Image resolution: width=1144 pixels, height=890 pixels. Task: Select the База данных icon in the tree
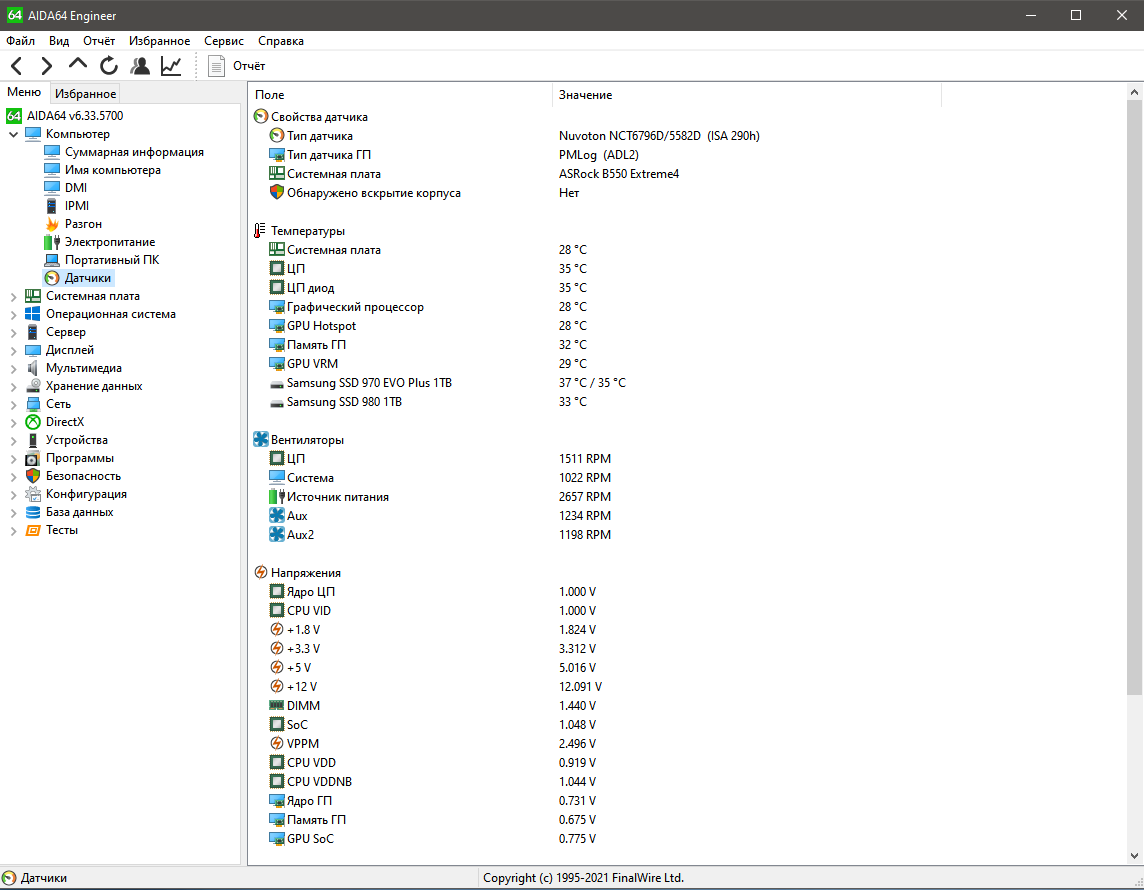click(x=33, y=512)
